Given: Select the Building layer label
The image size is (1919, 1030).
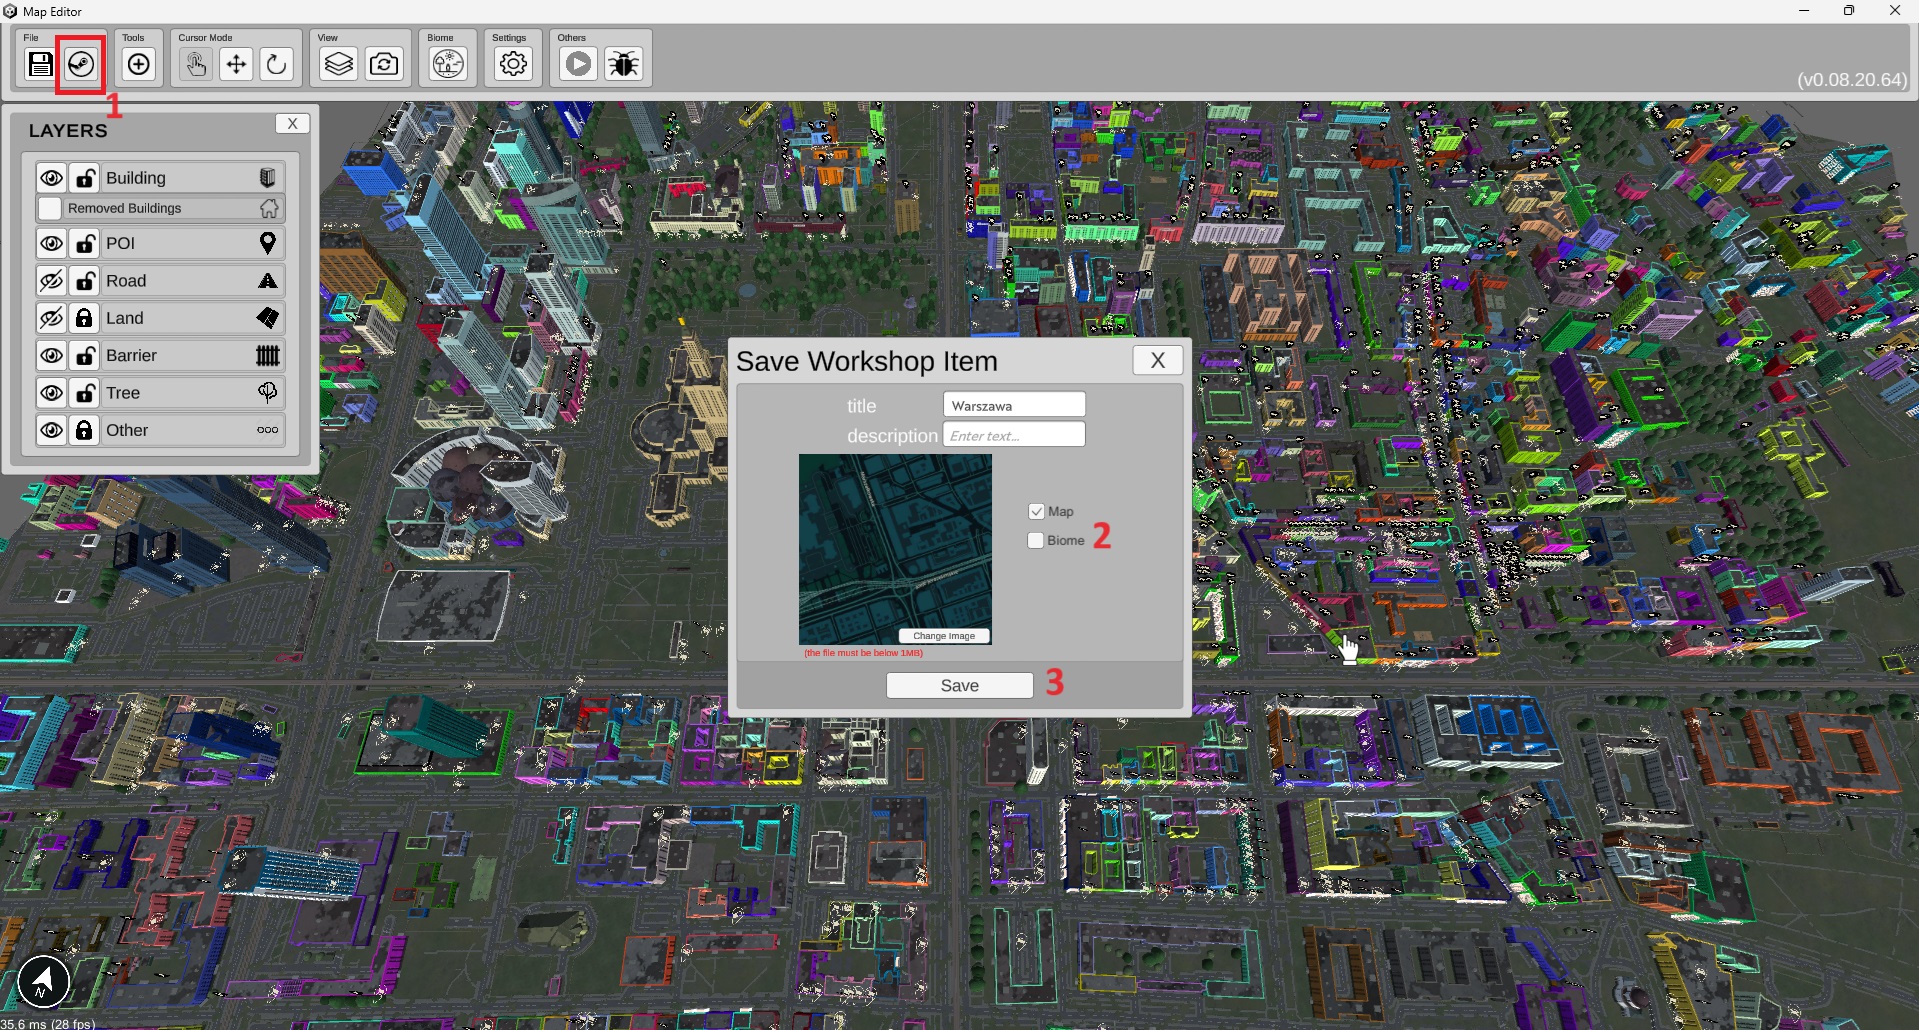Looking at the screenshot, I should click(x=136, y=178).
